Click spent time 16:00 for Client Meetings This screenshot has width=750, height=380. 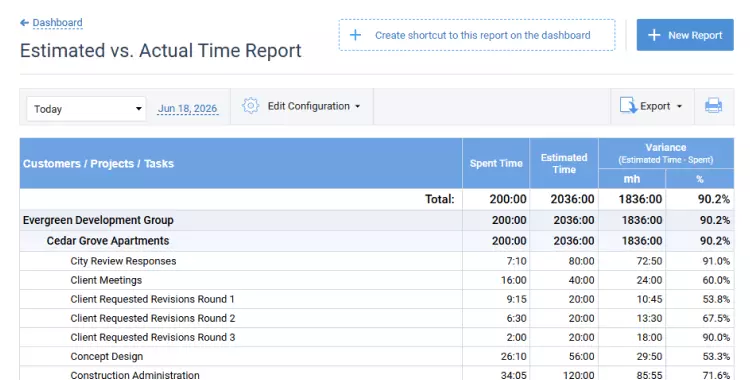tap(513, 280)
